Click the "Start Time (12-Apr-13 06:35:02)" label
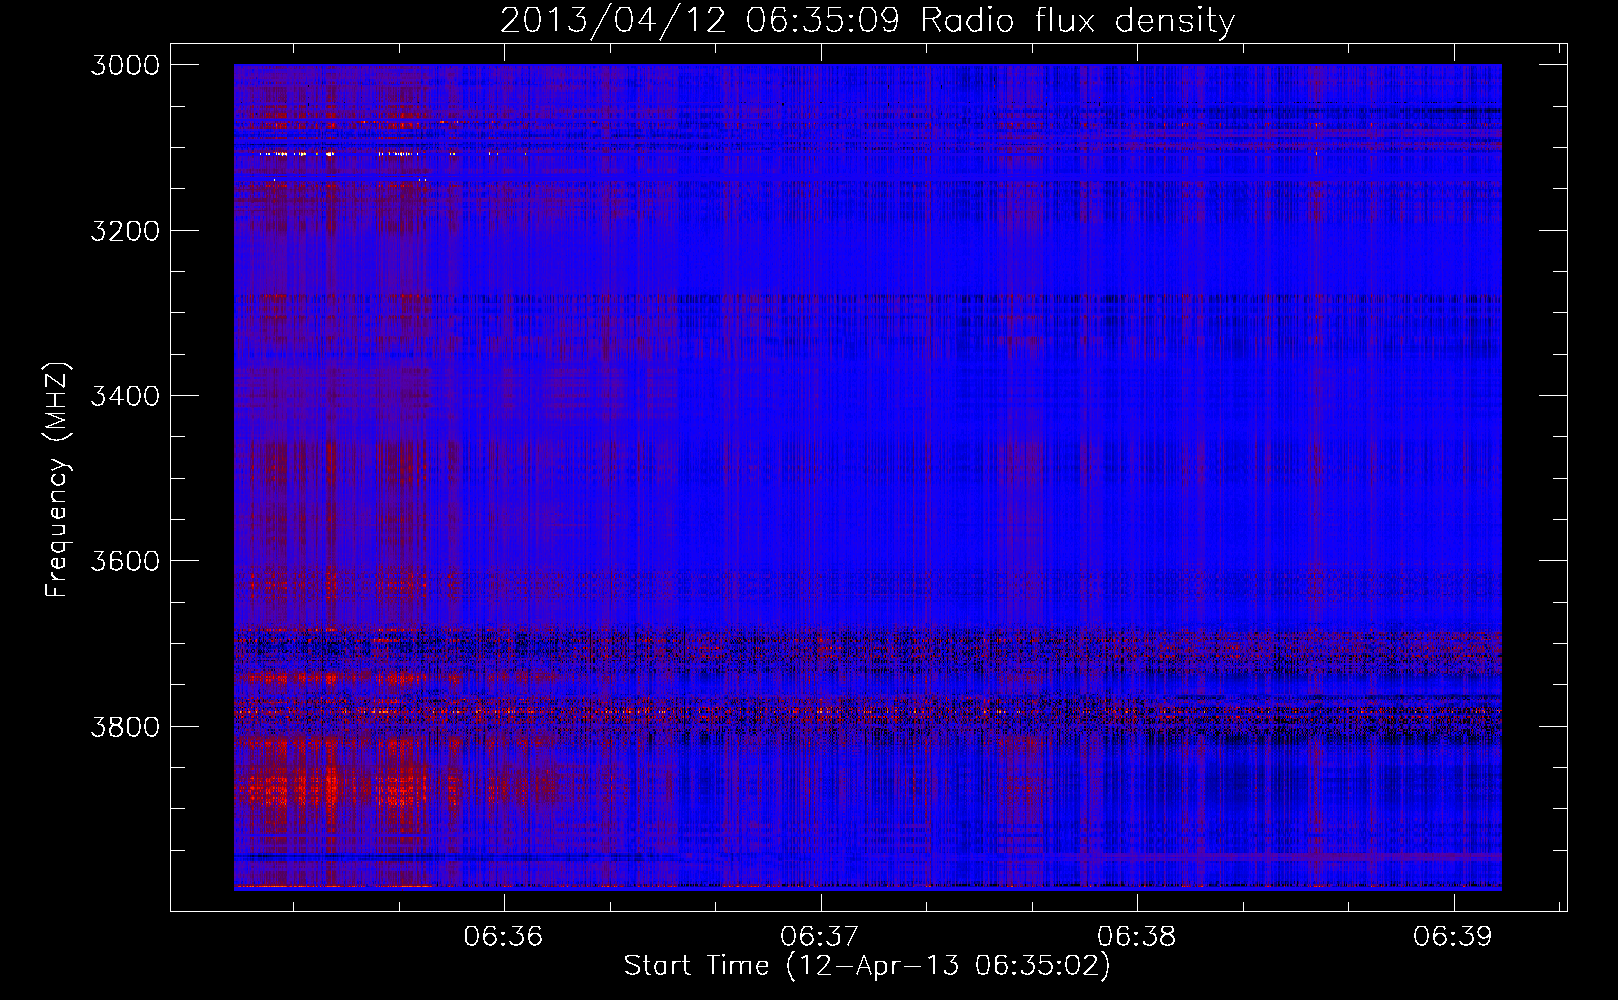This screenshot has width=1618, height=1000. [867, 966]
